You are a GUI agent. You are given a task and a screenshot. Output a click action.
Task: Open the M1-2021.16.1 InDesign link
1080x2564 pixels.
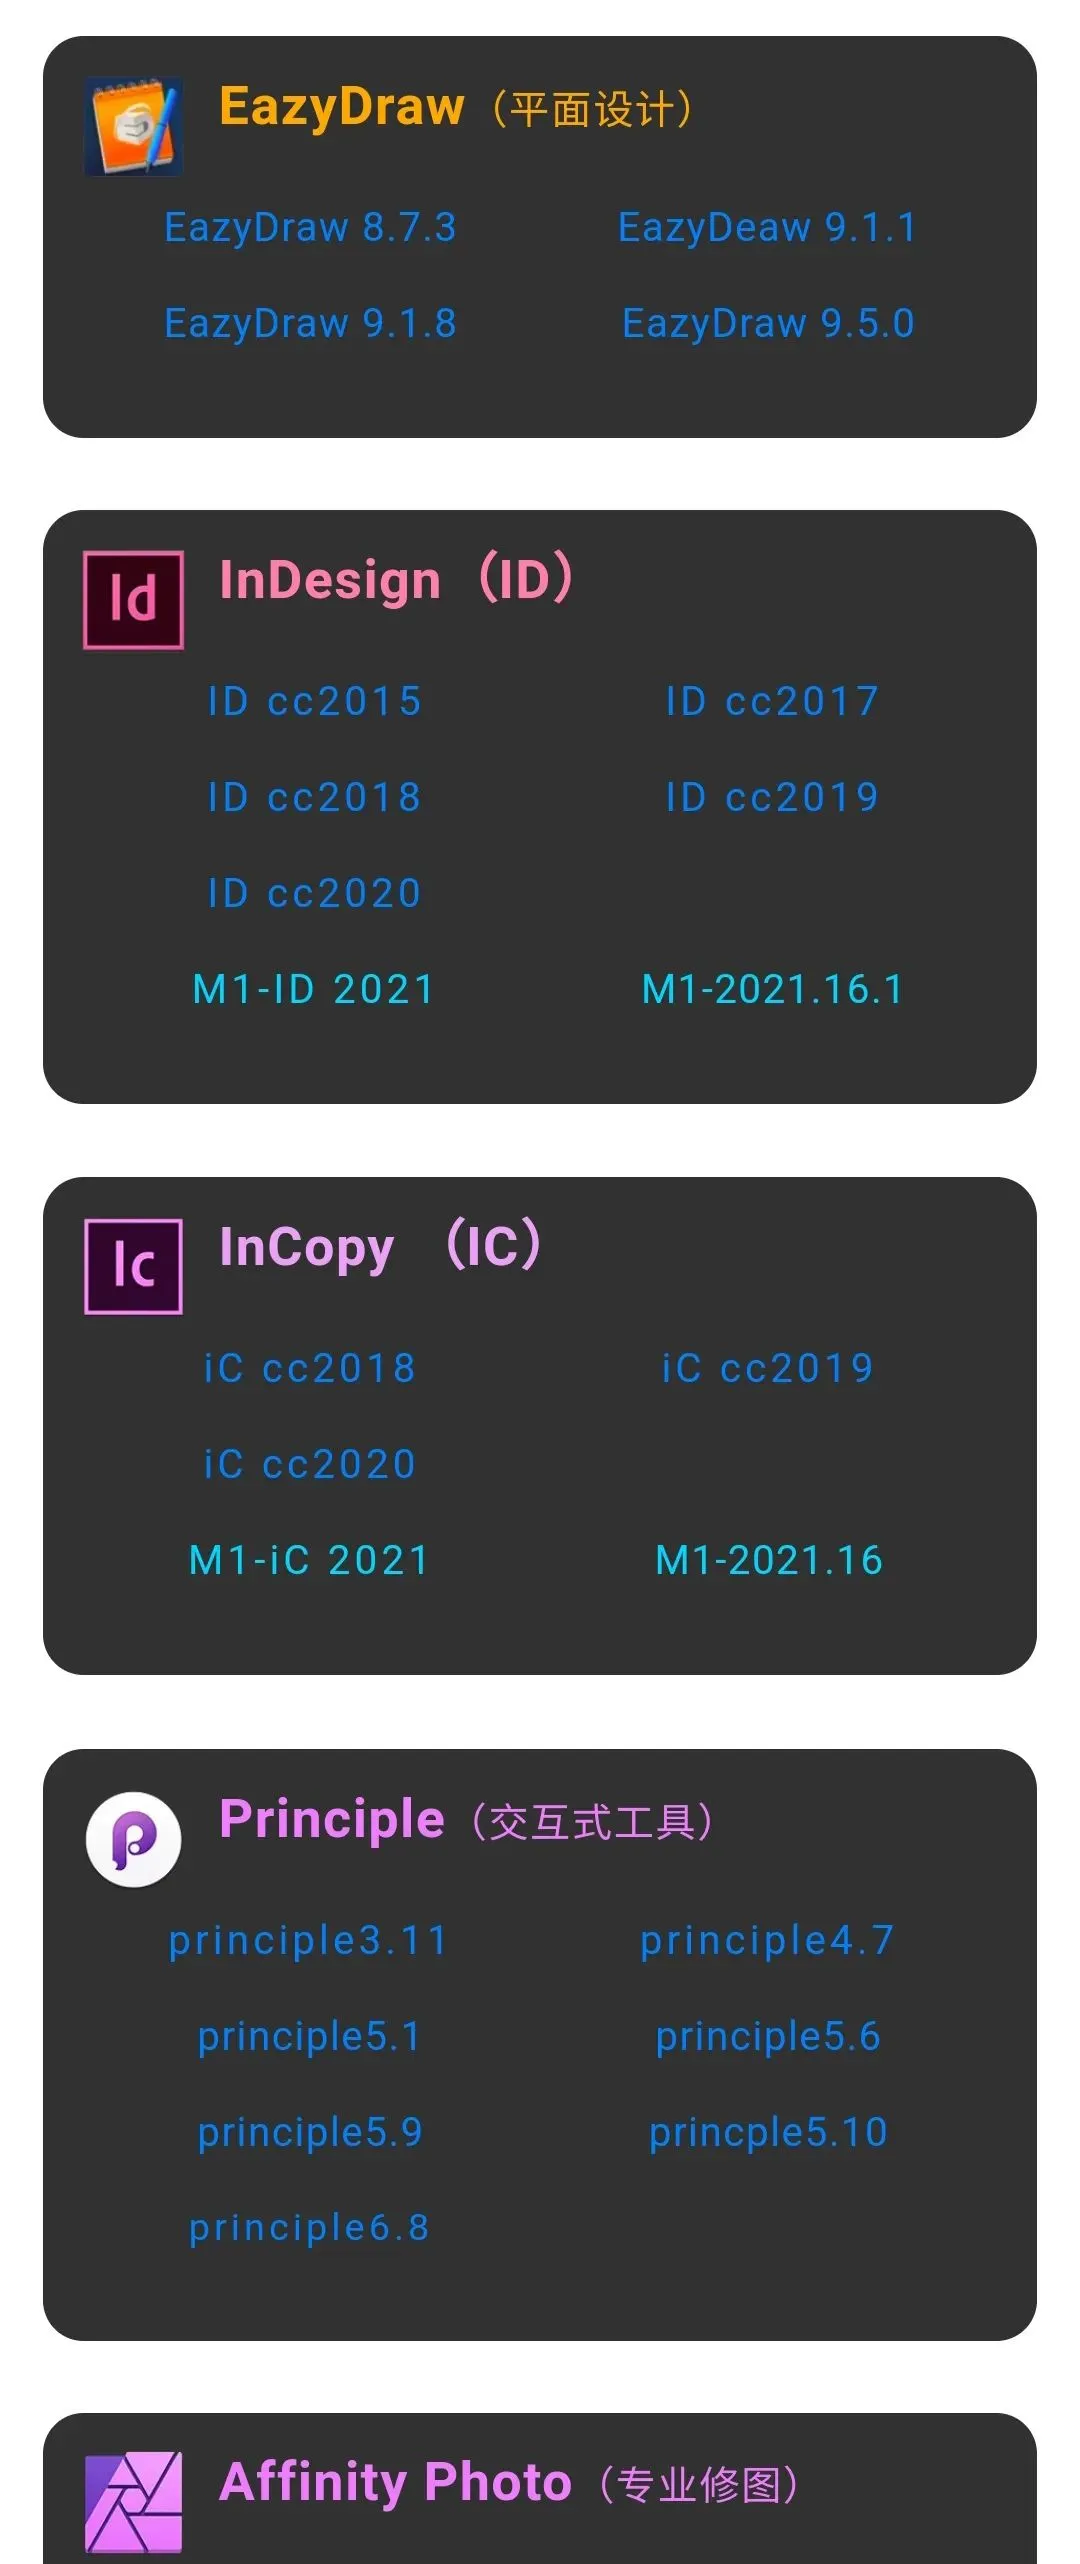pos(772,990)
